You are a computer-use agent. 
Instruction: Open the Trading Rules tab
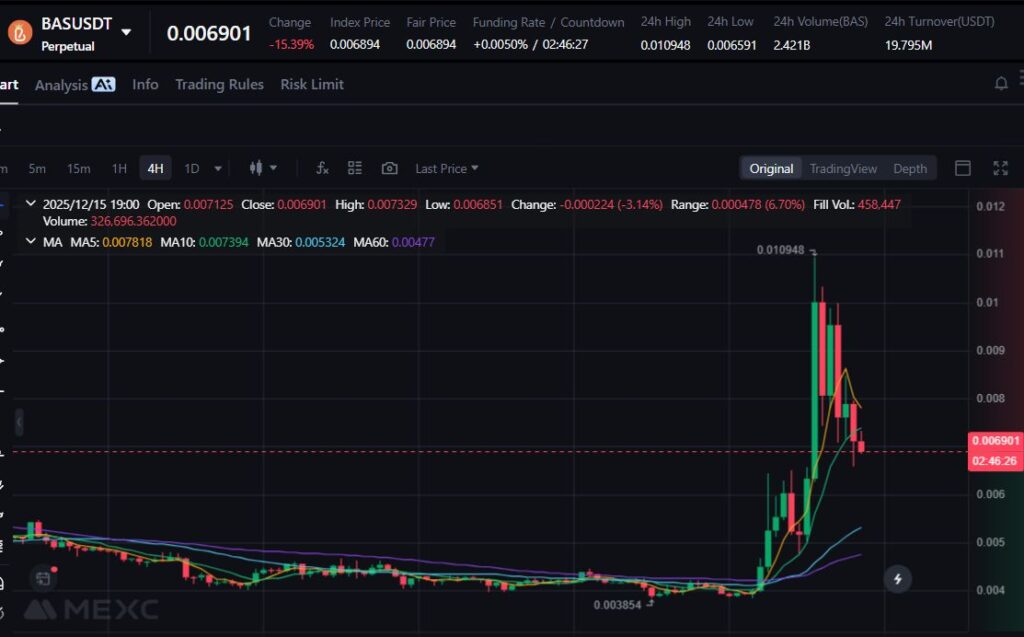[219, 84]
